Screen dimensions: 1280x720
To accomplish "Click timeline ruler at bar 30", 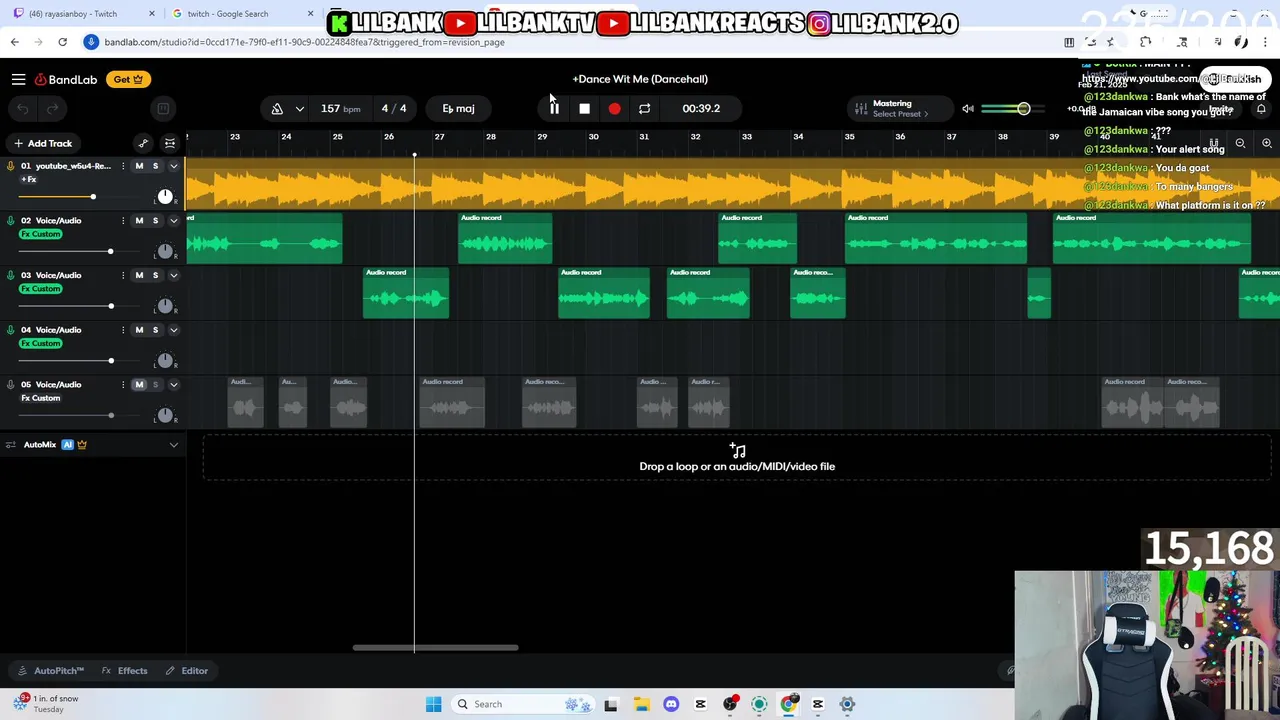I will (x=593, y=137).
